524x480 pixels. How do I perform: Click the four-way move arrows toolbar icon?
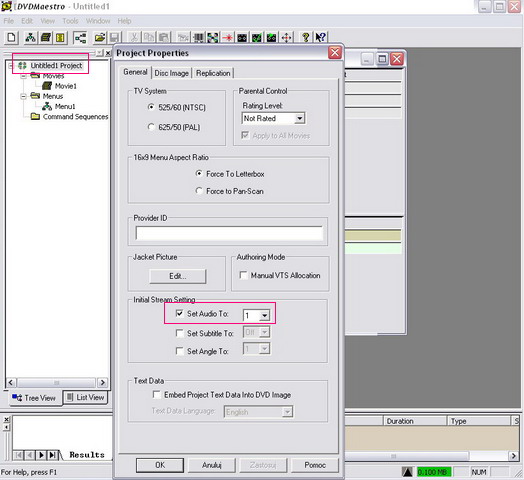point(286,37)
